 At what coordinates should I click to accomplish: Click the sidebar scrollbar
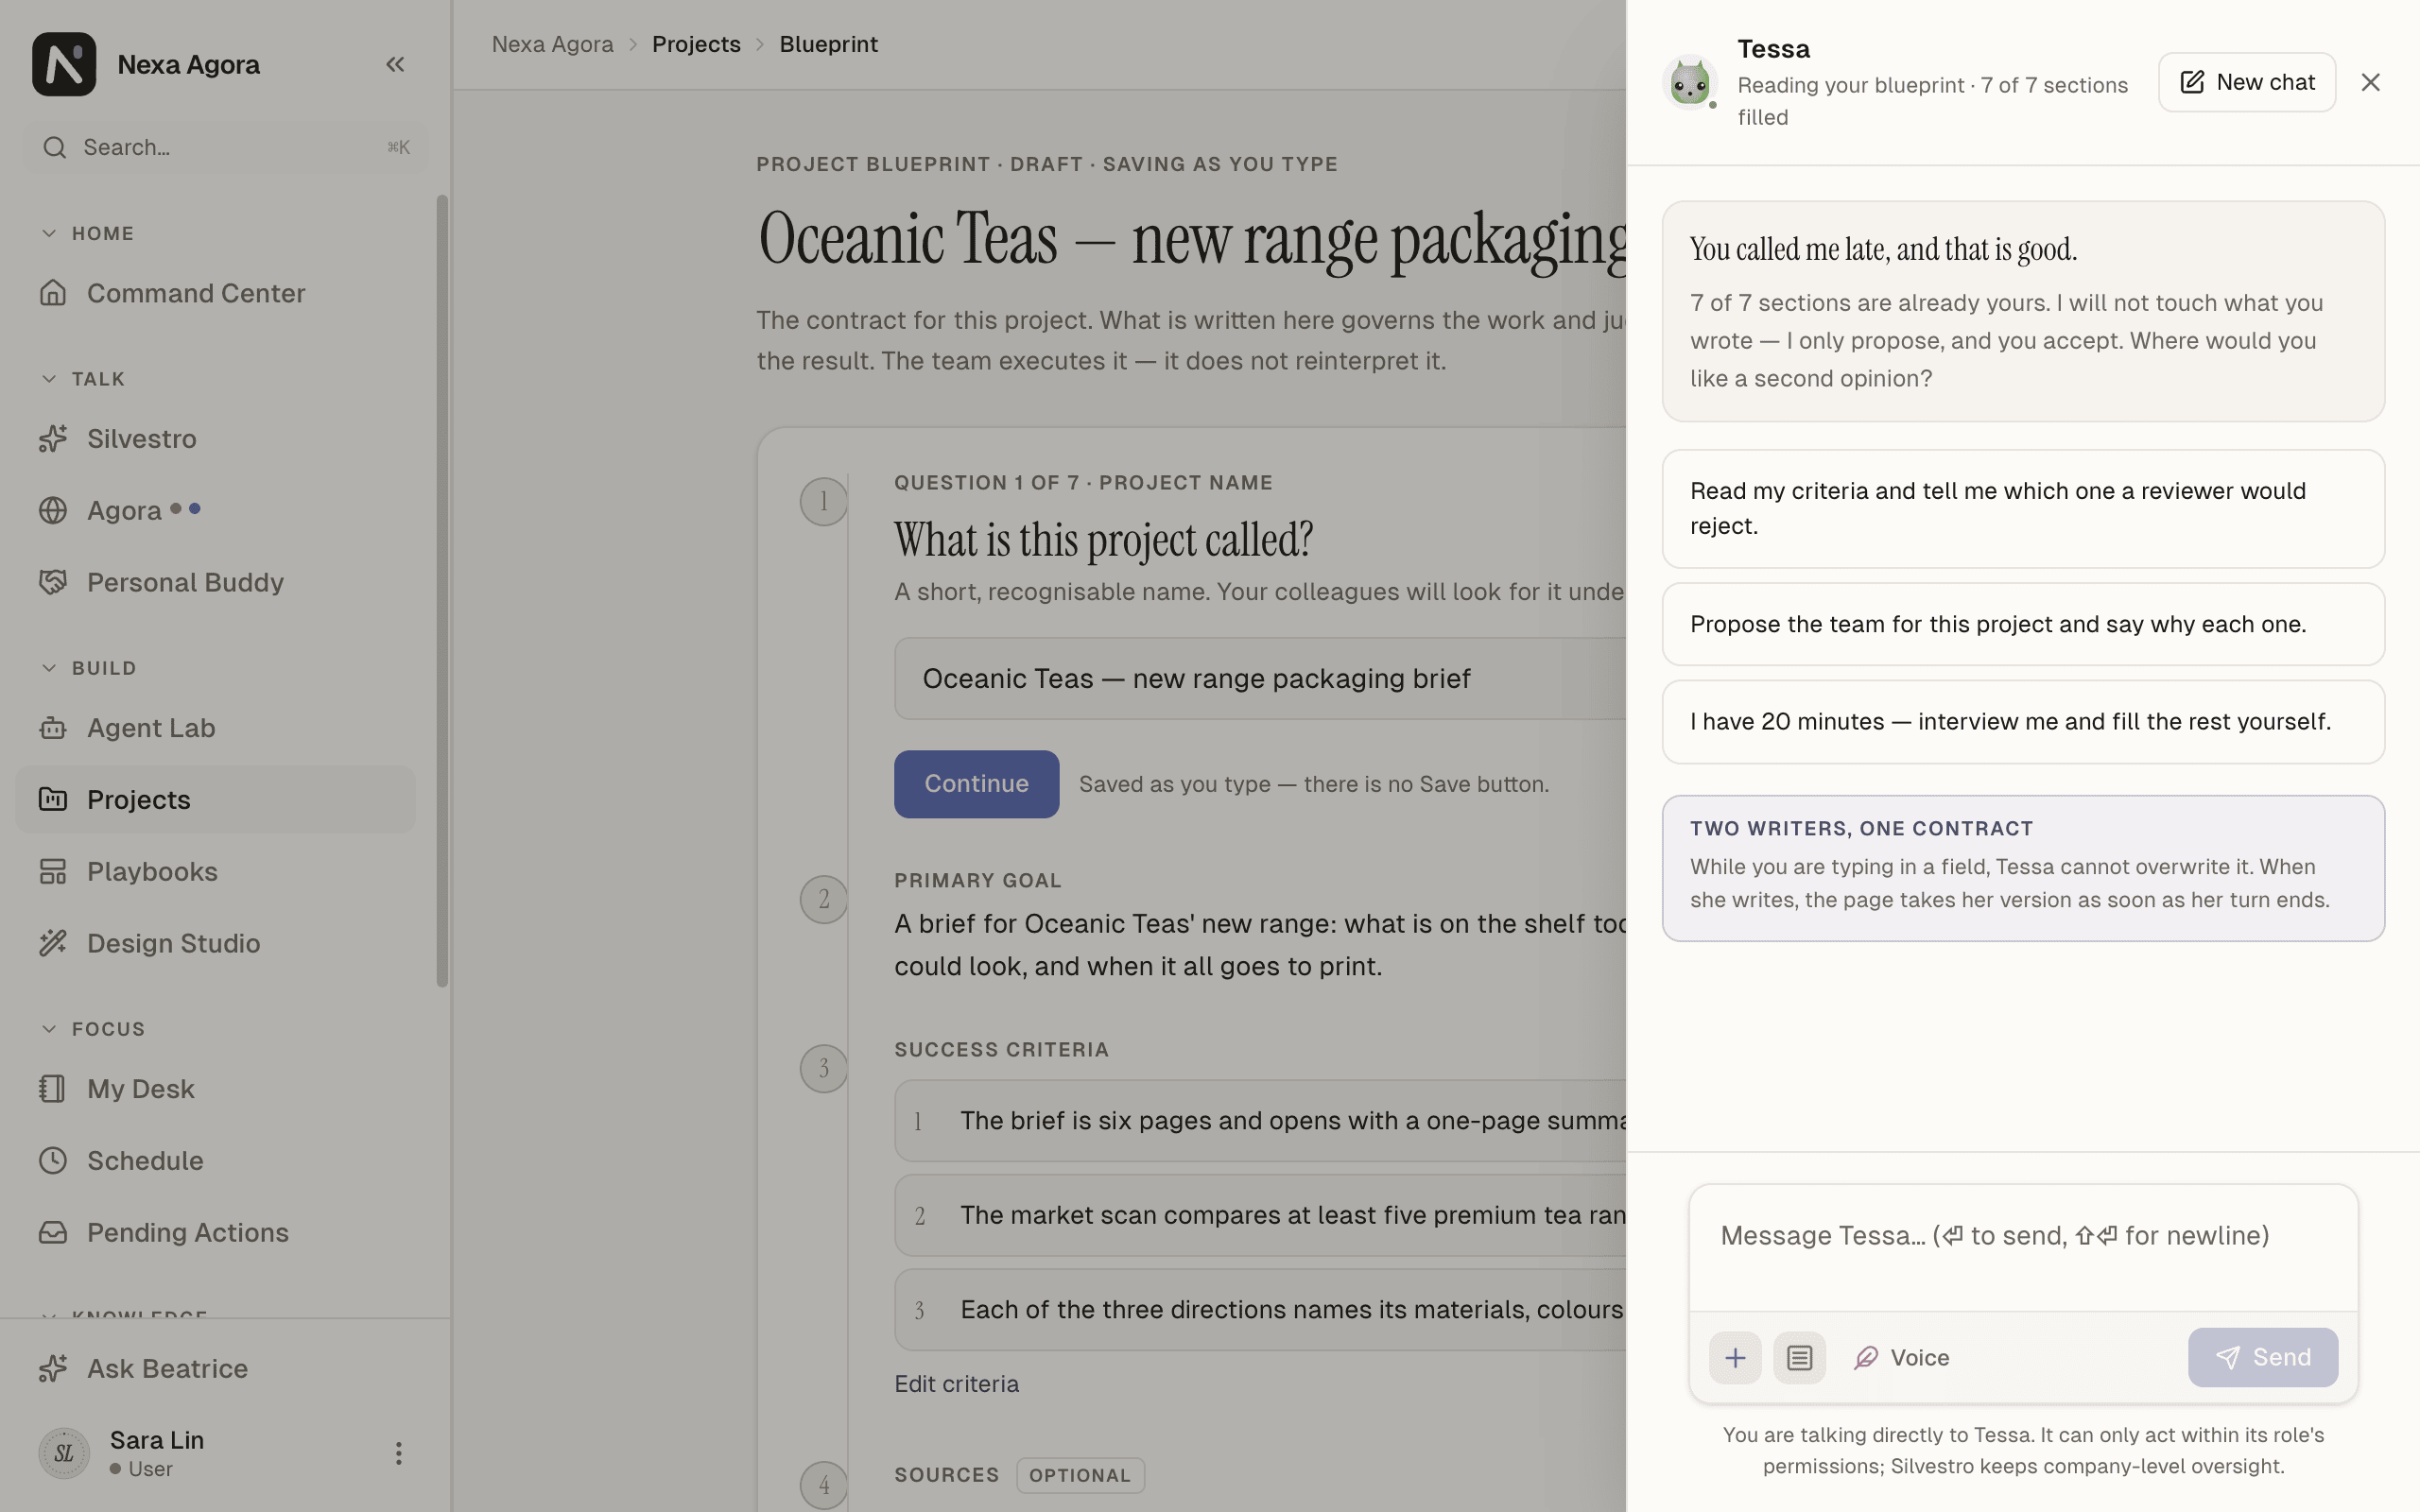point(442,590)
